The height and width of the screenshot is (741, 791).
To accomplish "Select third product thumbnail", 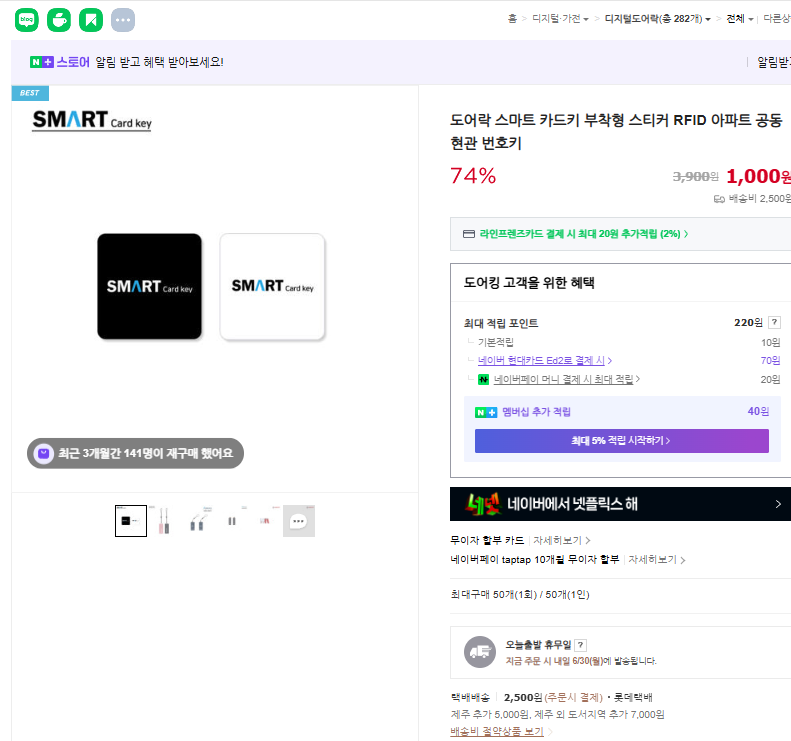I will pos(198,521).
